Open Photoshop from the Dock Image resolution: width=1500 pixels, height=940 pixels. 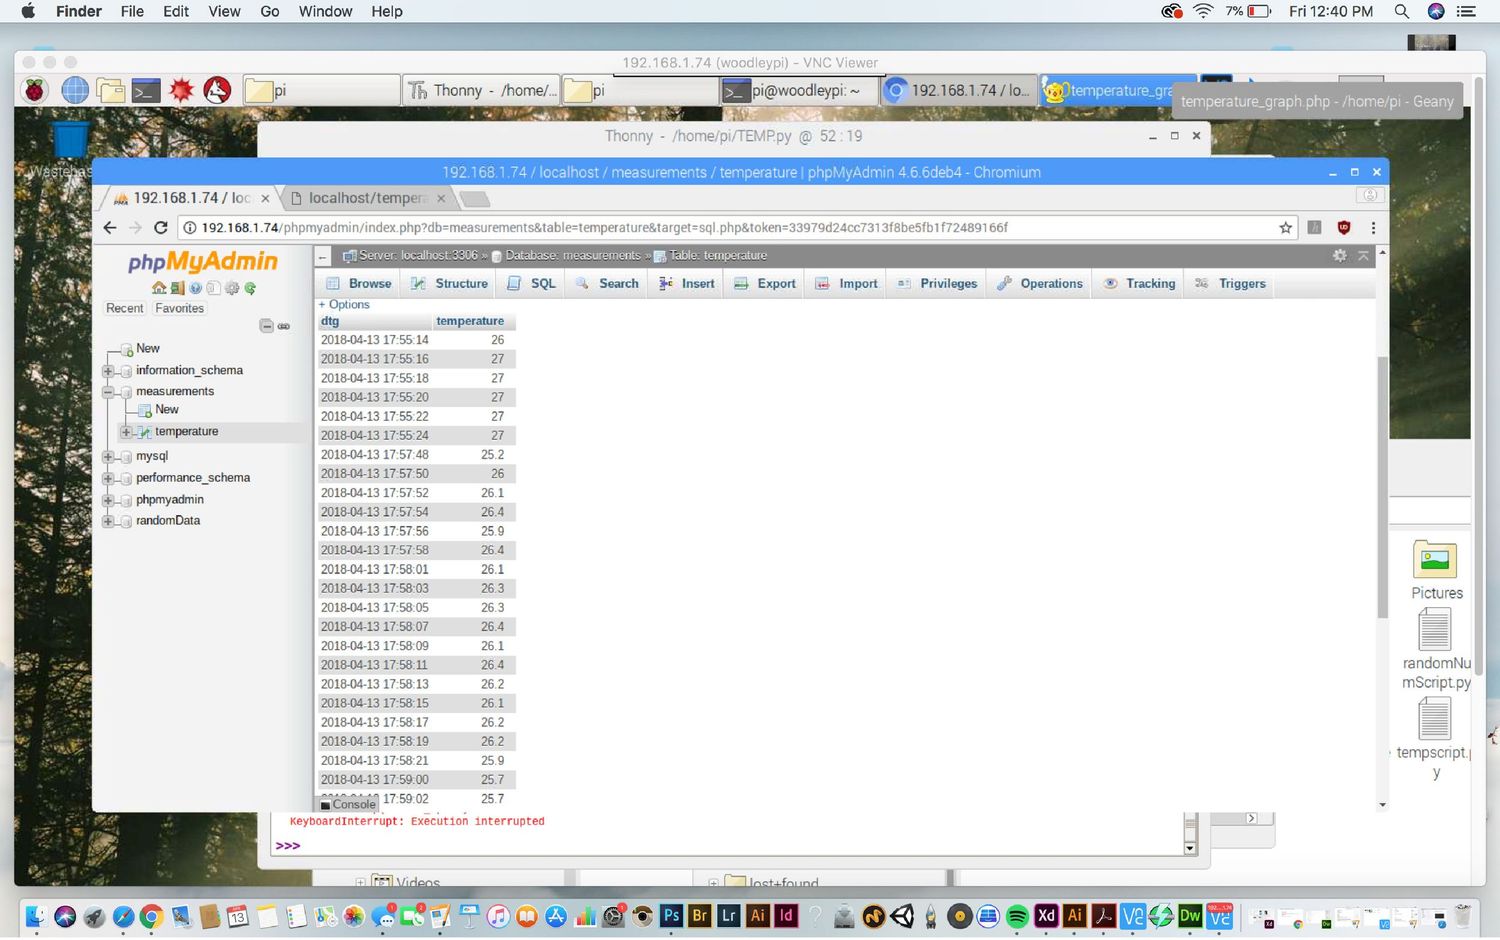pos(671,915)
